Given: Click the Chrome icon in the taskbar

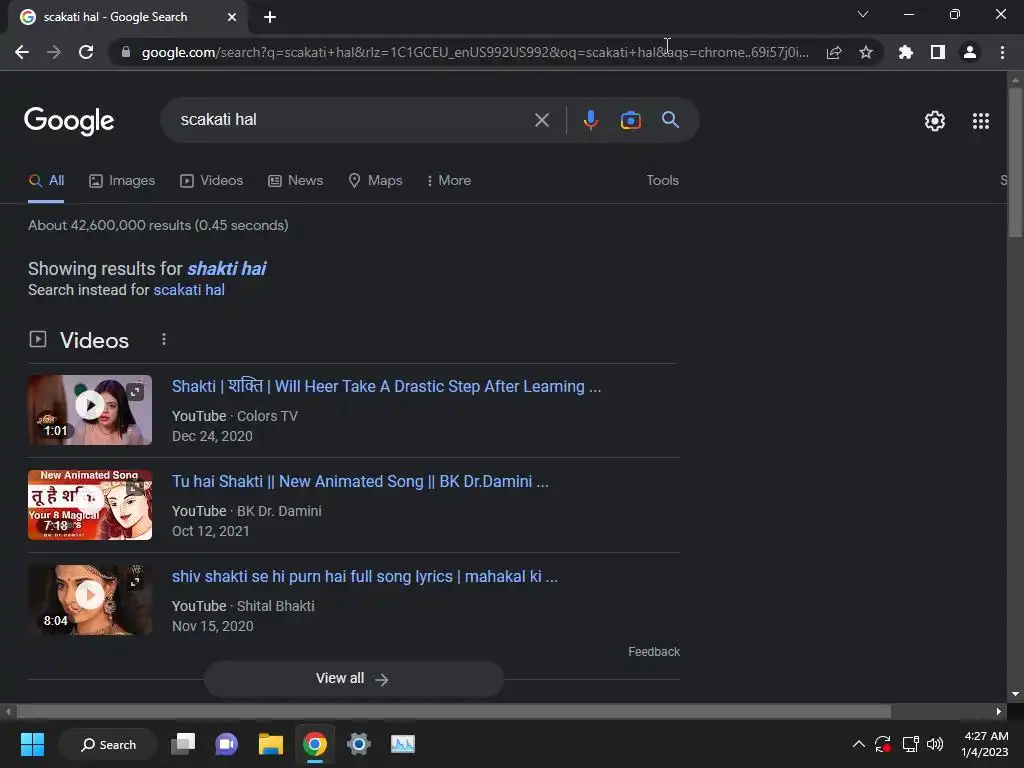Looking at the screenshot, I should click(x=315, y=744).
